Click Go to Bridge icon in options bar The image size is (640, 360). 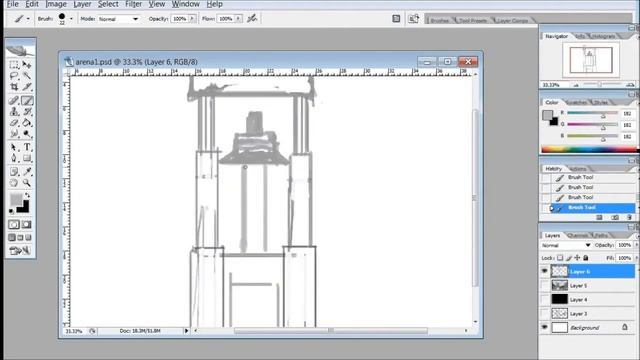coord(413,18)
